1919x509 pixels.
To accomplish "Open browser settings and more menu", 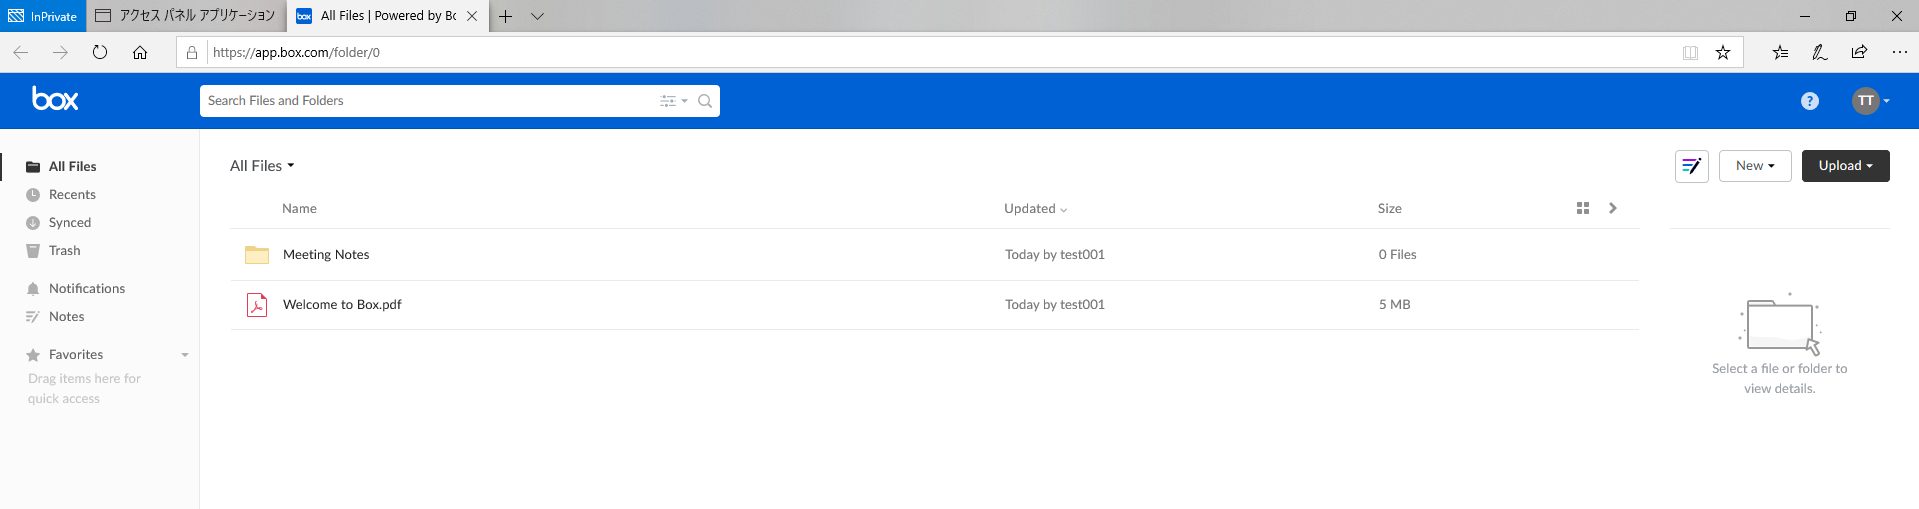I will (x=1900, y=53).
